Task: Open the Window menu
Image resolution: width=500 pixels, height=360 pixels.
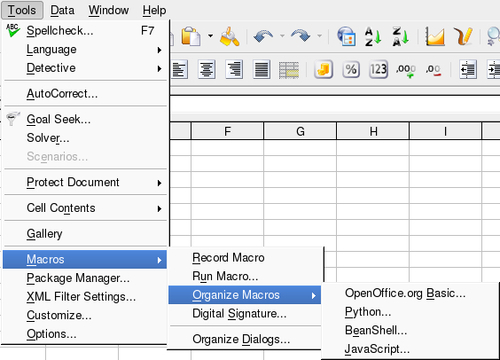Action: click(109, 10)
